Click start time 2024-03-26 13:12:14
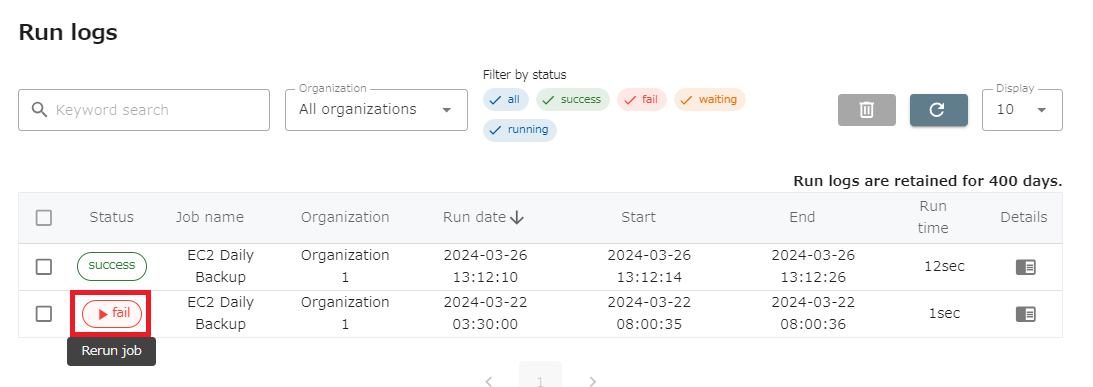This screenshot has width=1093, height=387. coord(649,266)
